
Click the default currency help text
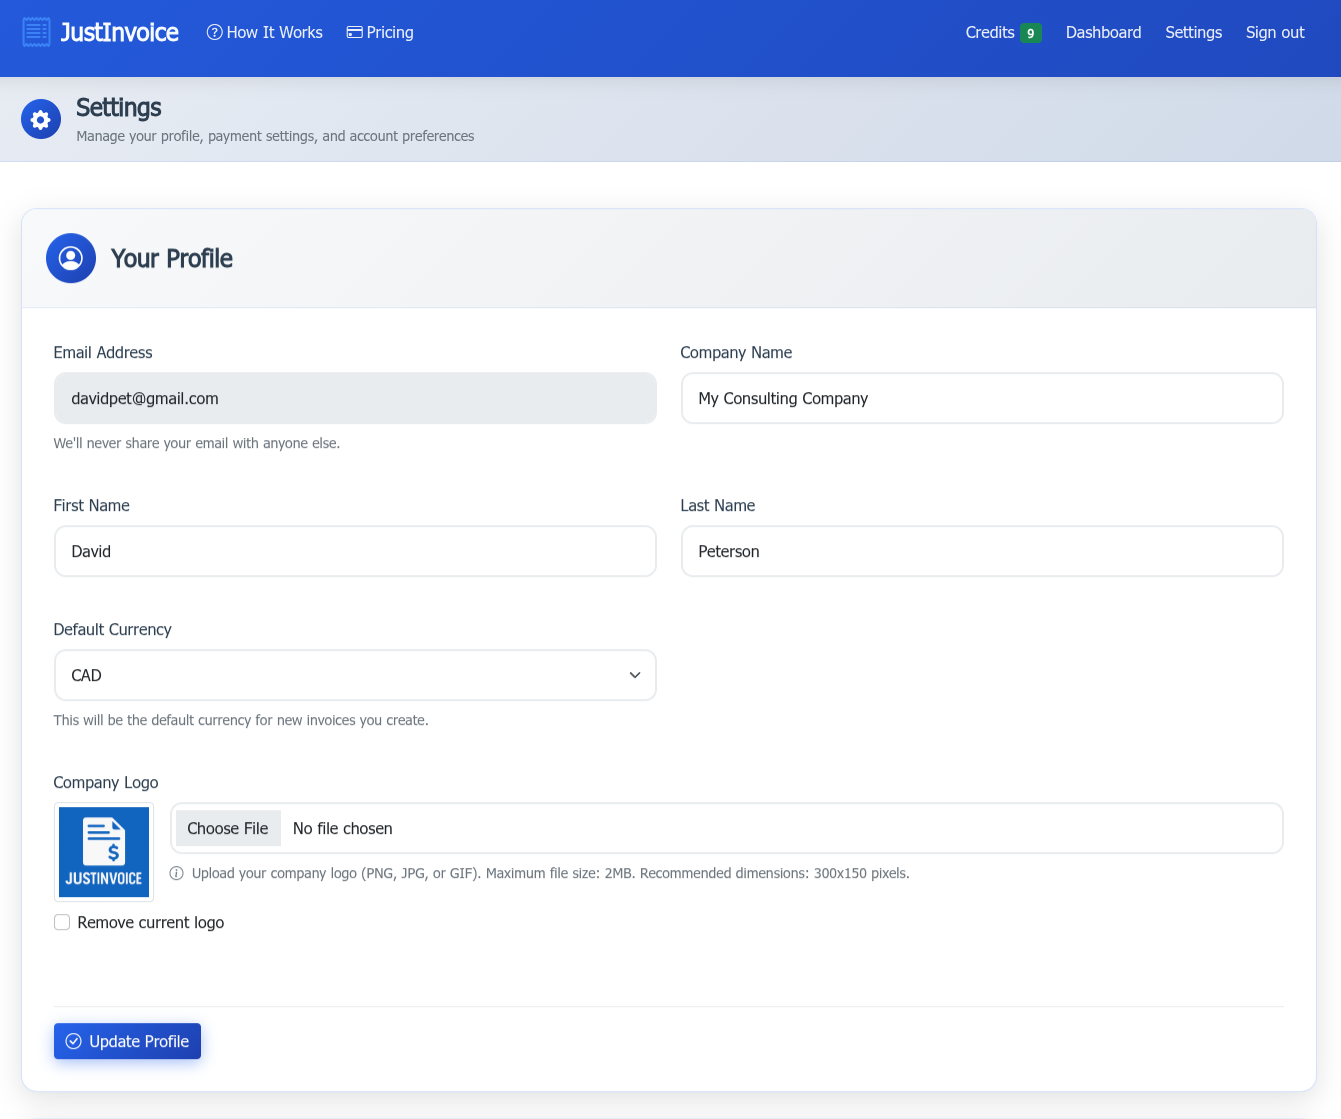click(241, 720)
